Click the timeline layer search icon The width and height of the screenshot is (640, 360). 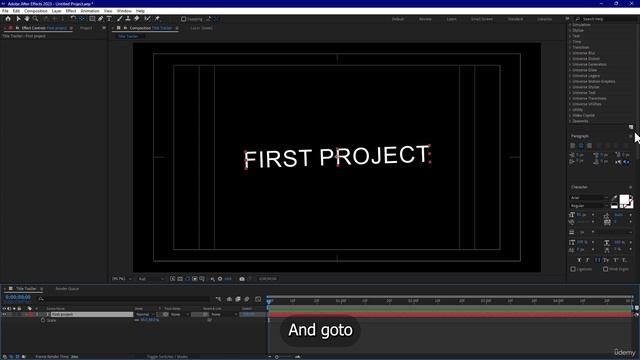pyautogui.click(x=41, y=299)
